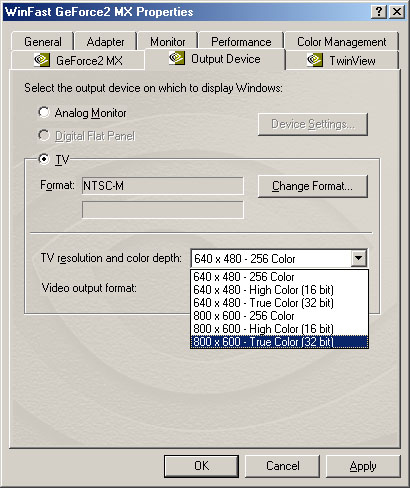The height and width of the screenshot is (488, 410).
Task: Click the NVIDIA icon on Output Device tab
Action: click(x=177, y=58)
